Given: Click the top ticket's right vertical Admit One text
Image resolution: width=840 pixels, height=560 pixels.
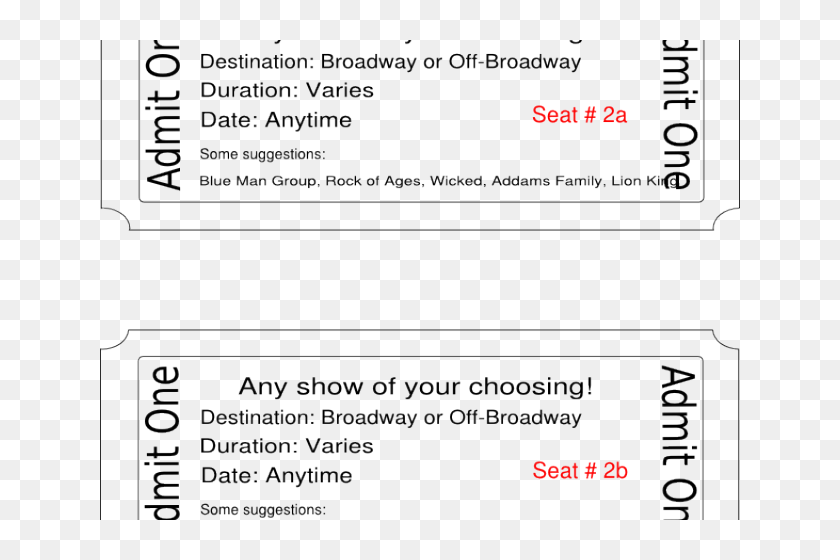Looking at the screenshot, I should [680, 115].
